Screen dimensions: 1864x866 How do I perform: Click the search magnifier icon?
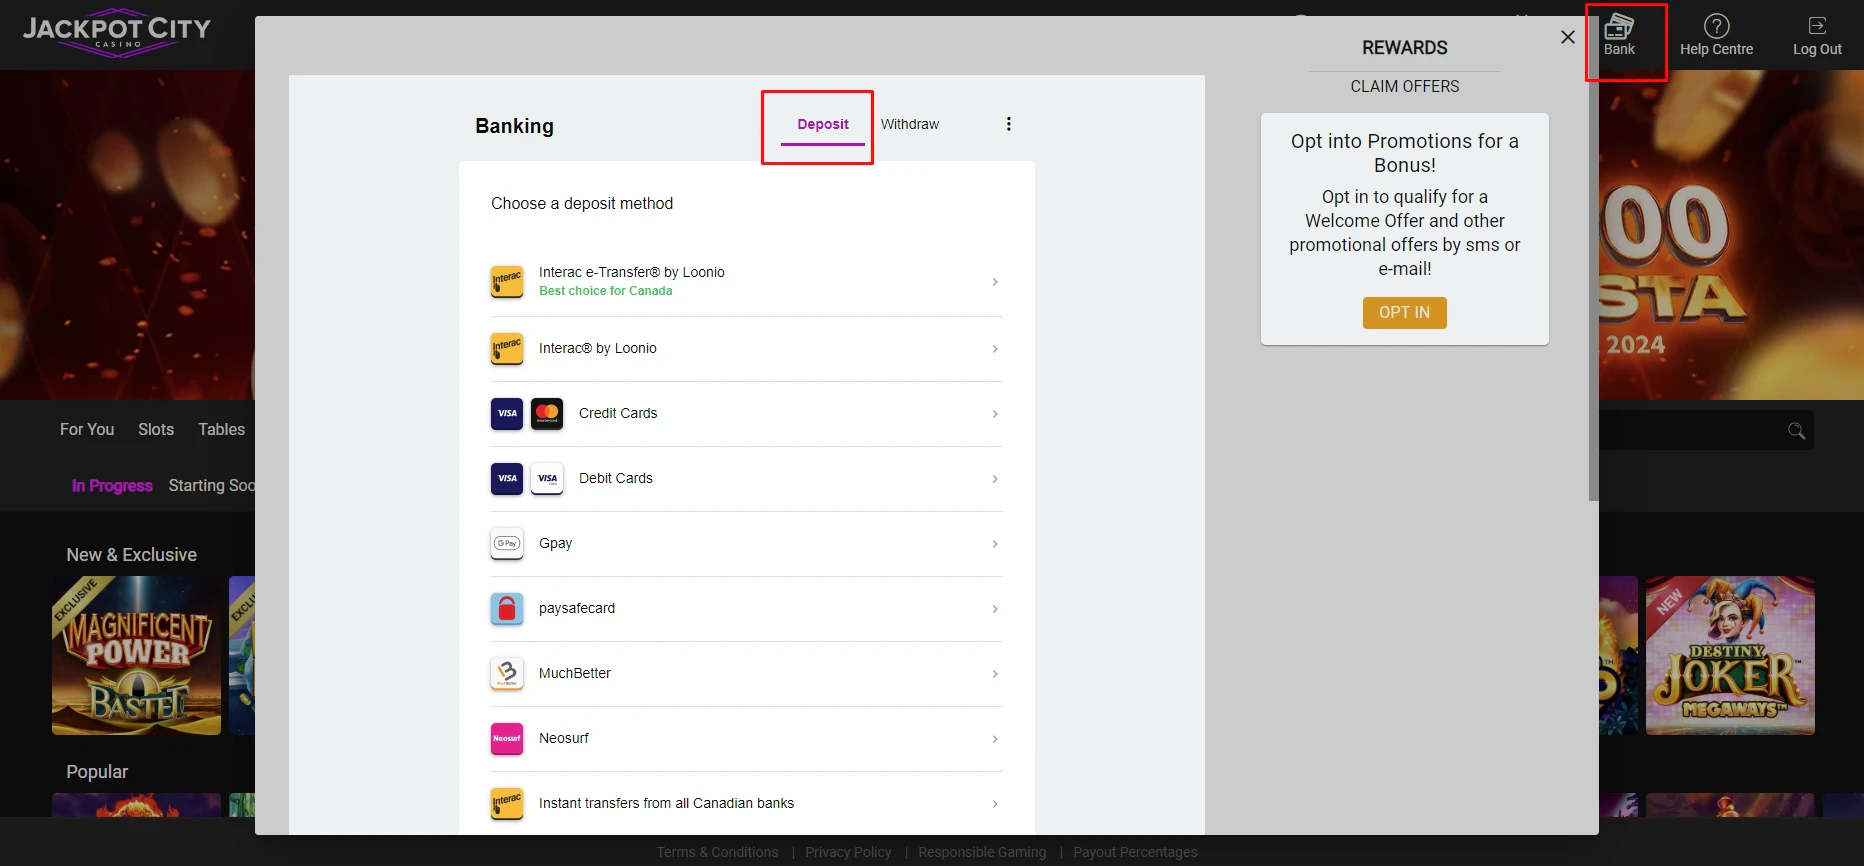tap(1796, 431)
